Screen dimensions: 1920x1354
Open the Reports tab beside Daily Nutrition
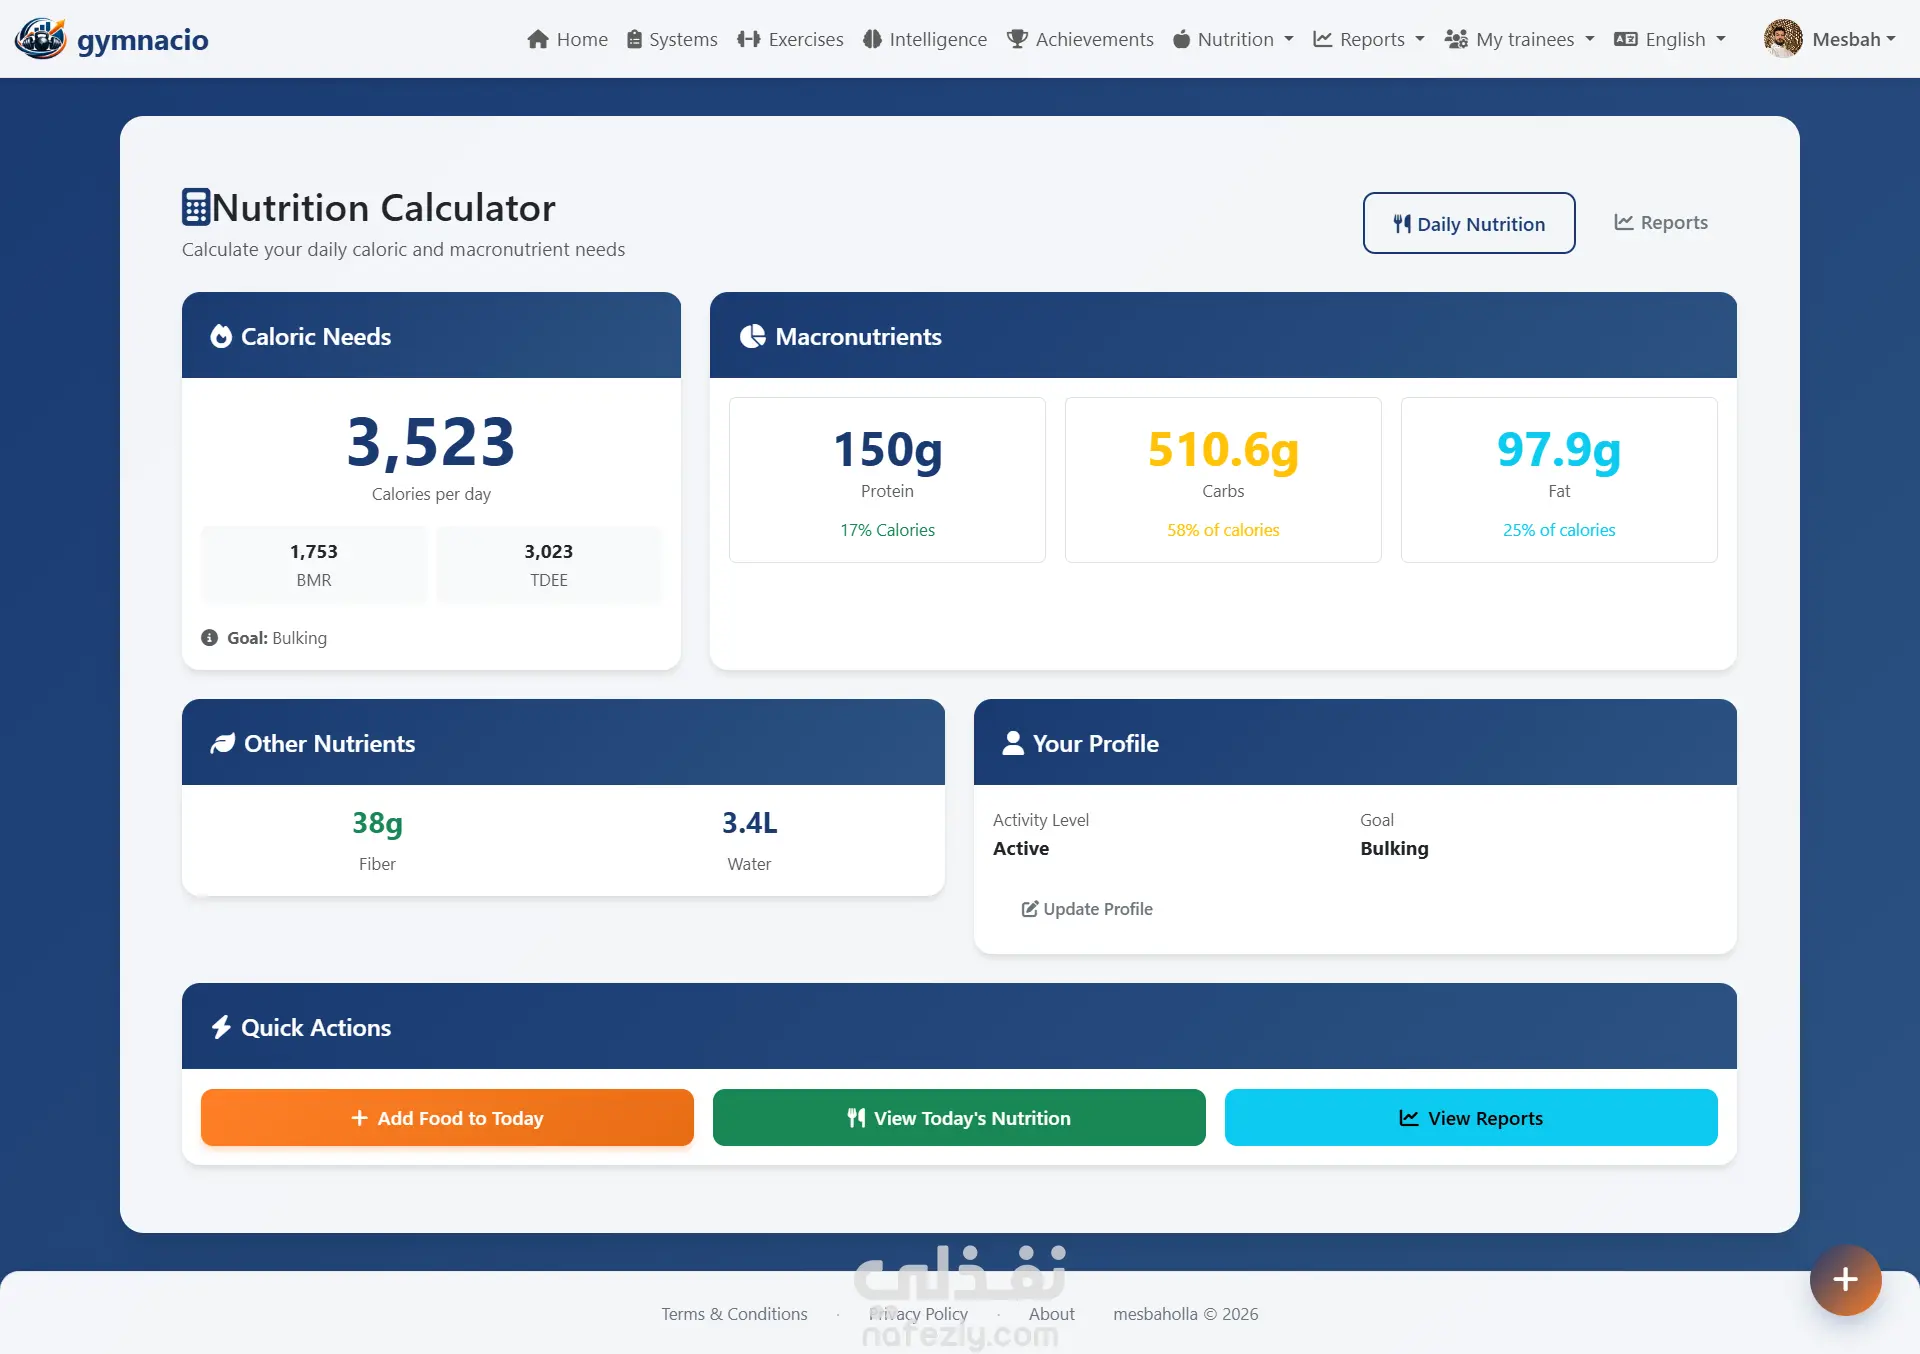(x=1660, y=222)
